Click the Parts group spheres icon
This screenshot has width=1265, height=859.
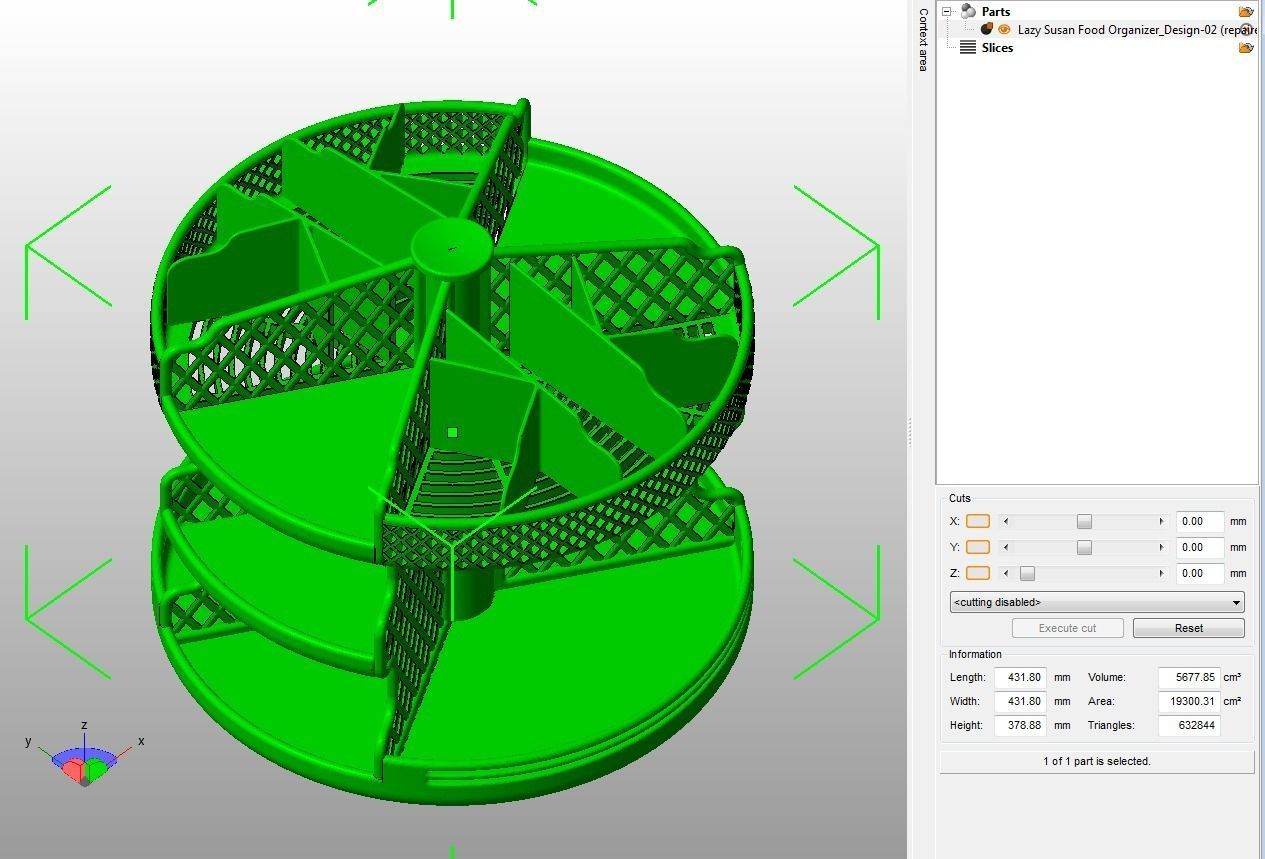968,11
